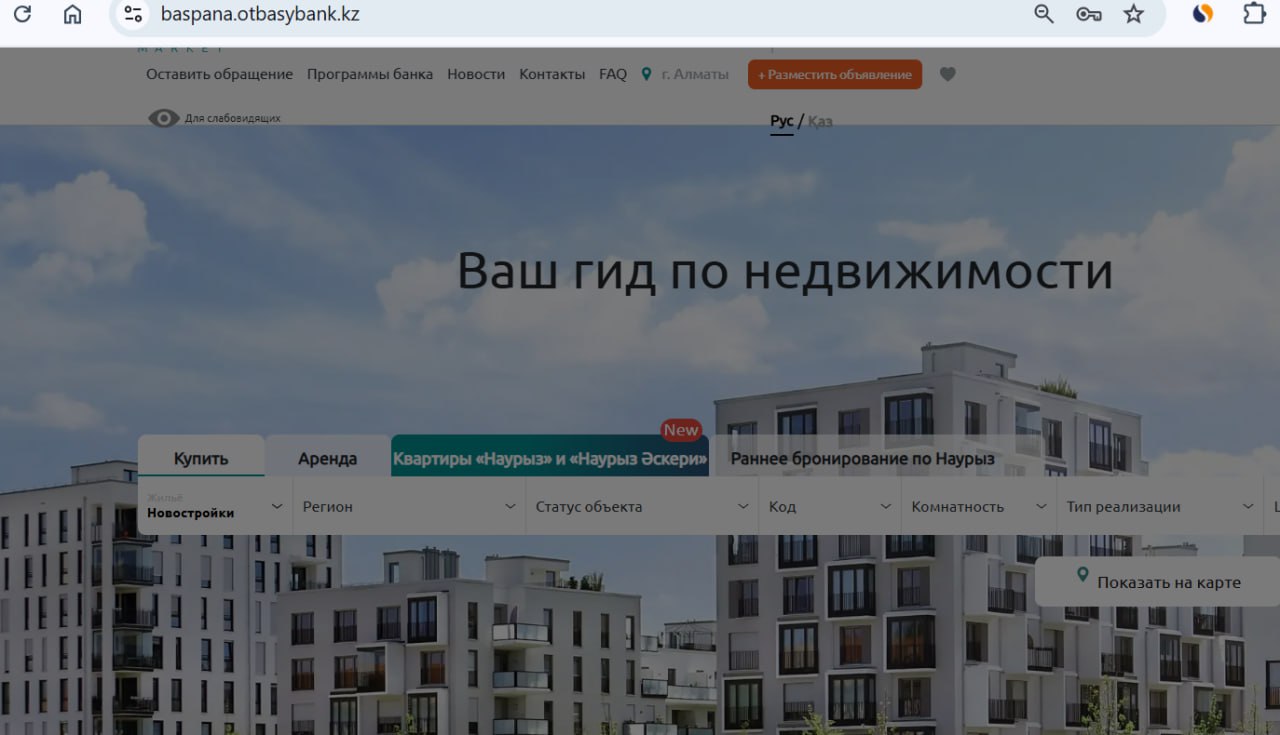
Task: Click the browser reload icon
Action: tap(21, 14)
